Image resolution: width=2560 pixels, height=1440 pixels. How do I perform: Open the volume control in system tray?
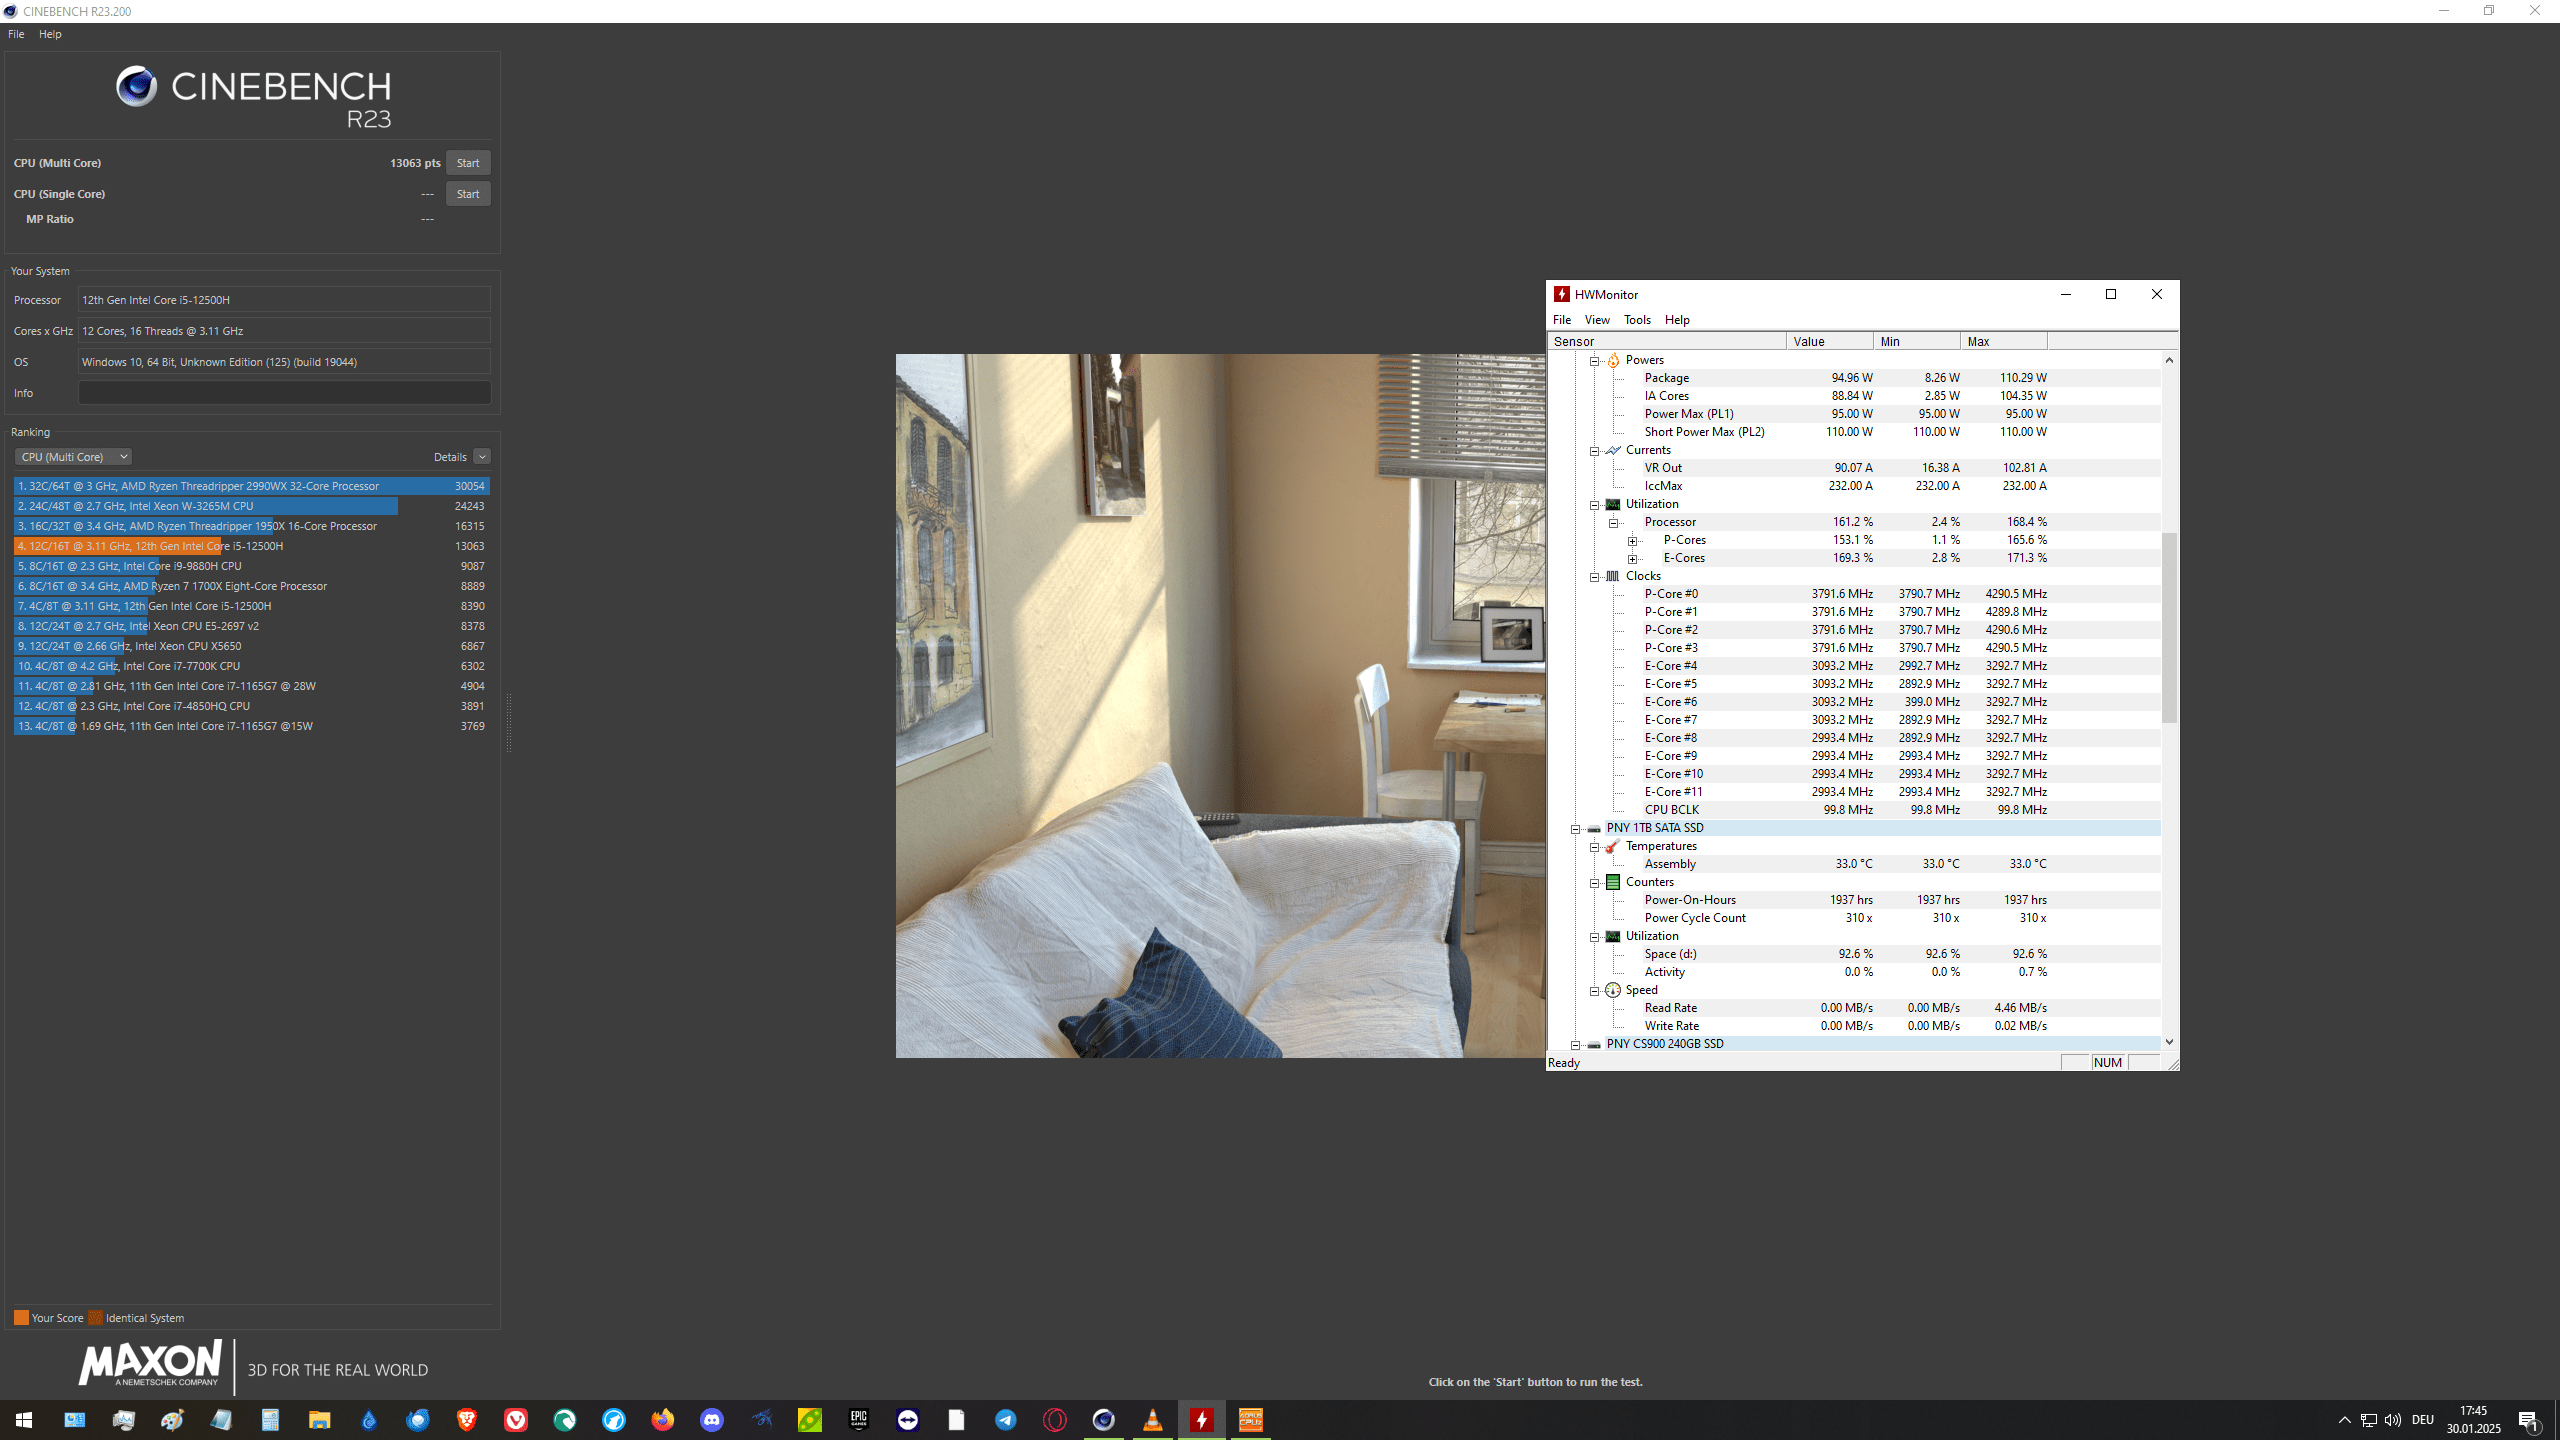click(2392, 1420)
